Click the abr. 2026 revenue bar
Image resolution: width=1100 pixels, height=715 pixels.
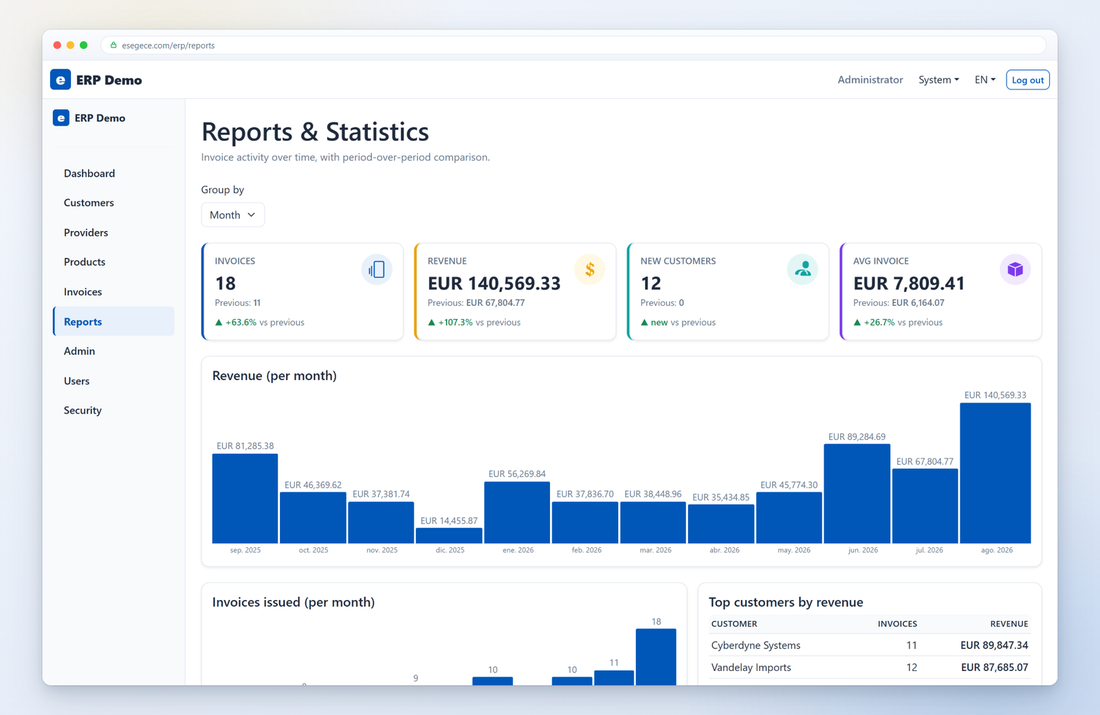pyautogui.click(x=721, y=523)
